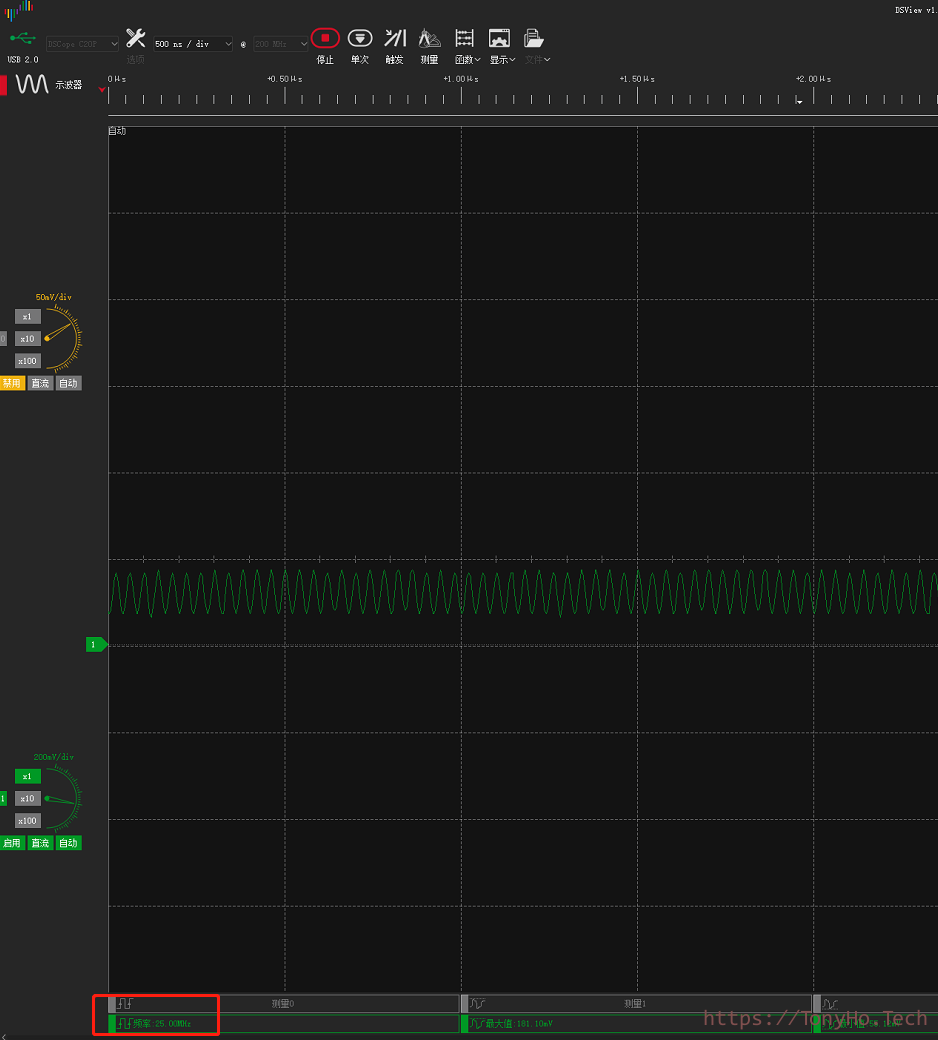
Task: Click the green 200mV/div voltage dial
Action: tap(62, 799)
